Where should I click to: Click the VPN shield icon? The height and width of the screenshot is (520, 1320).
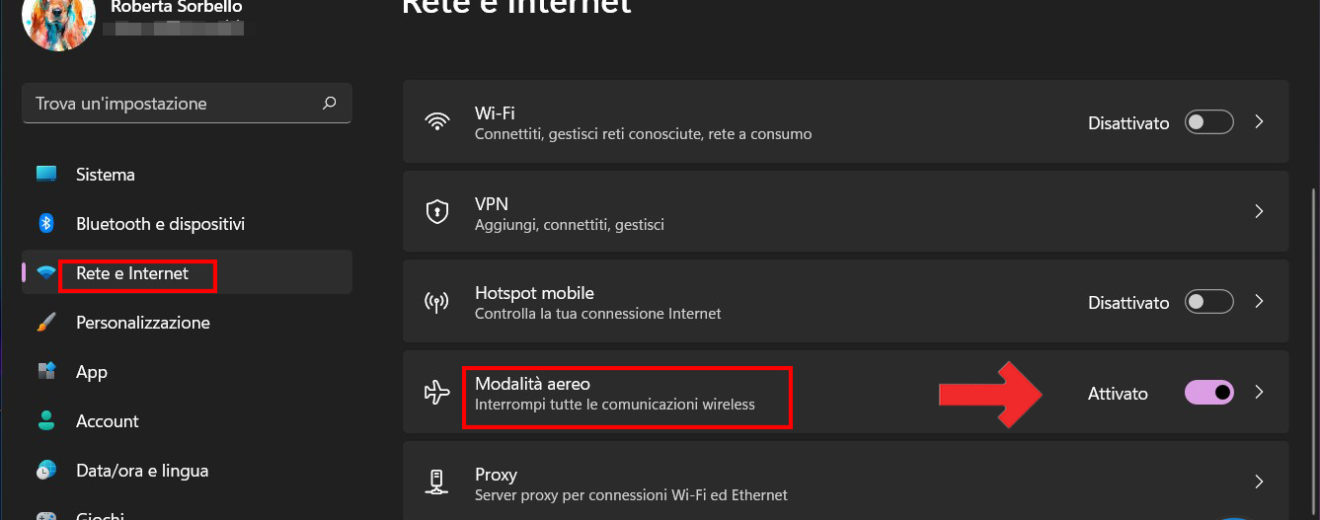pyautogui.click(x=437, y=212)
